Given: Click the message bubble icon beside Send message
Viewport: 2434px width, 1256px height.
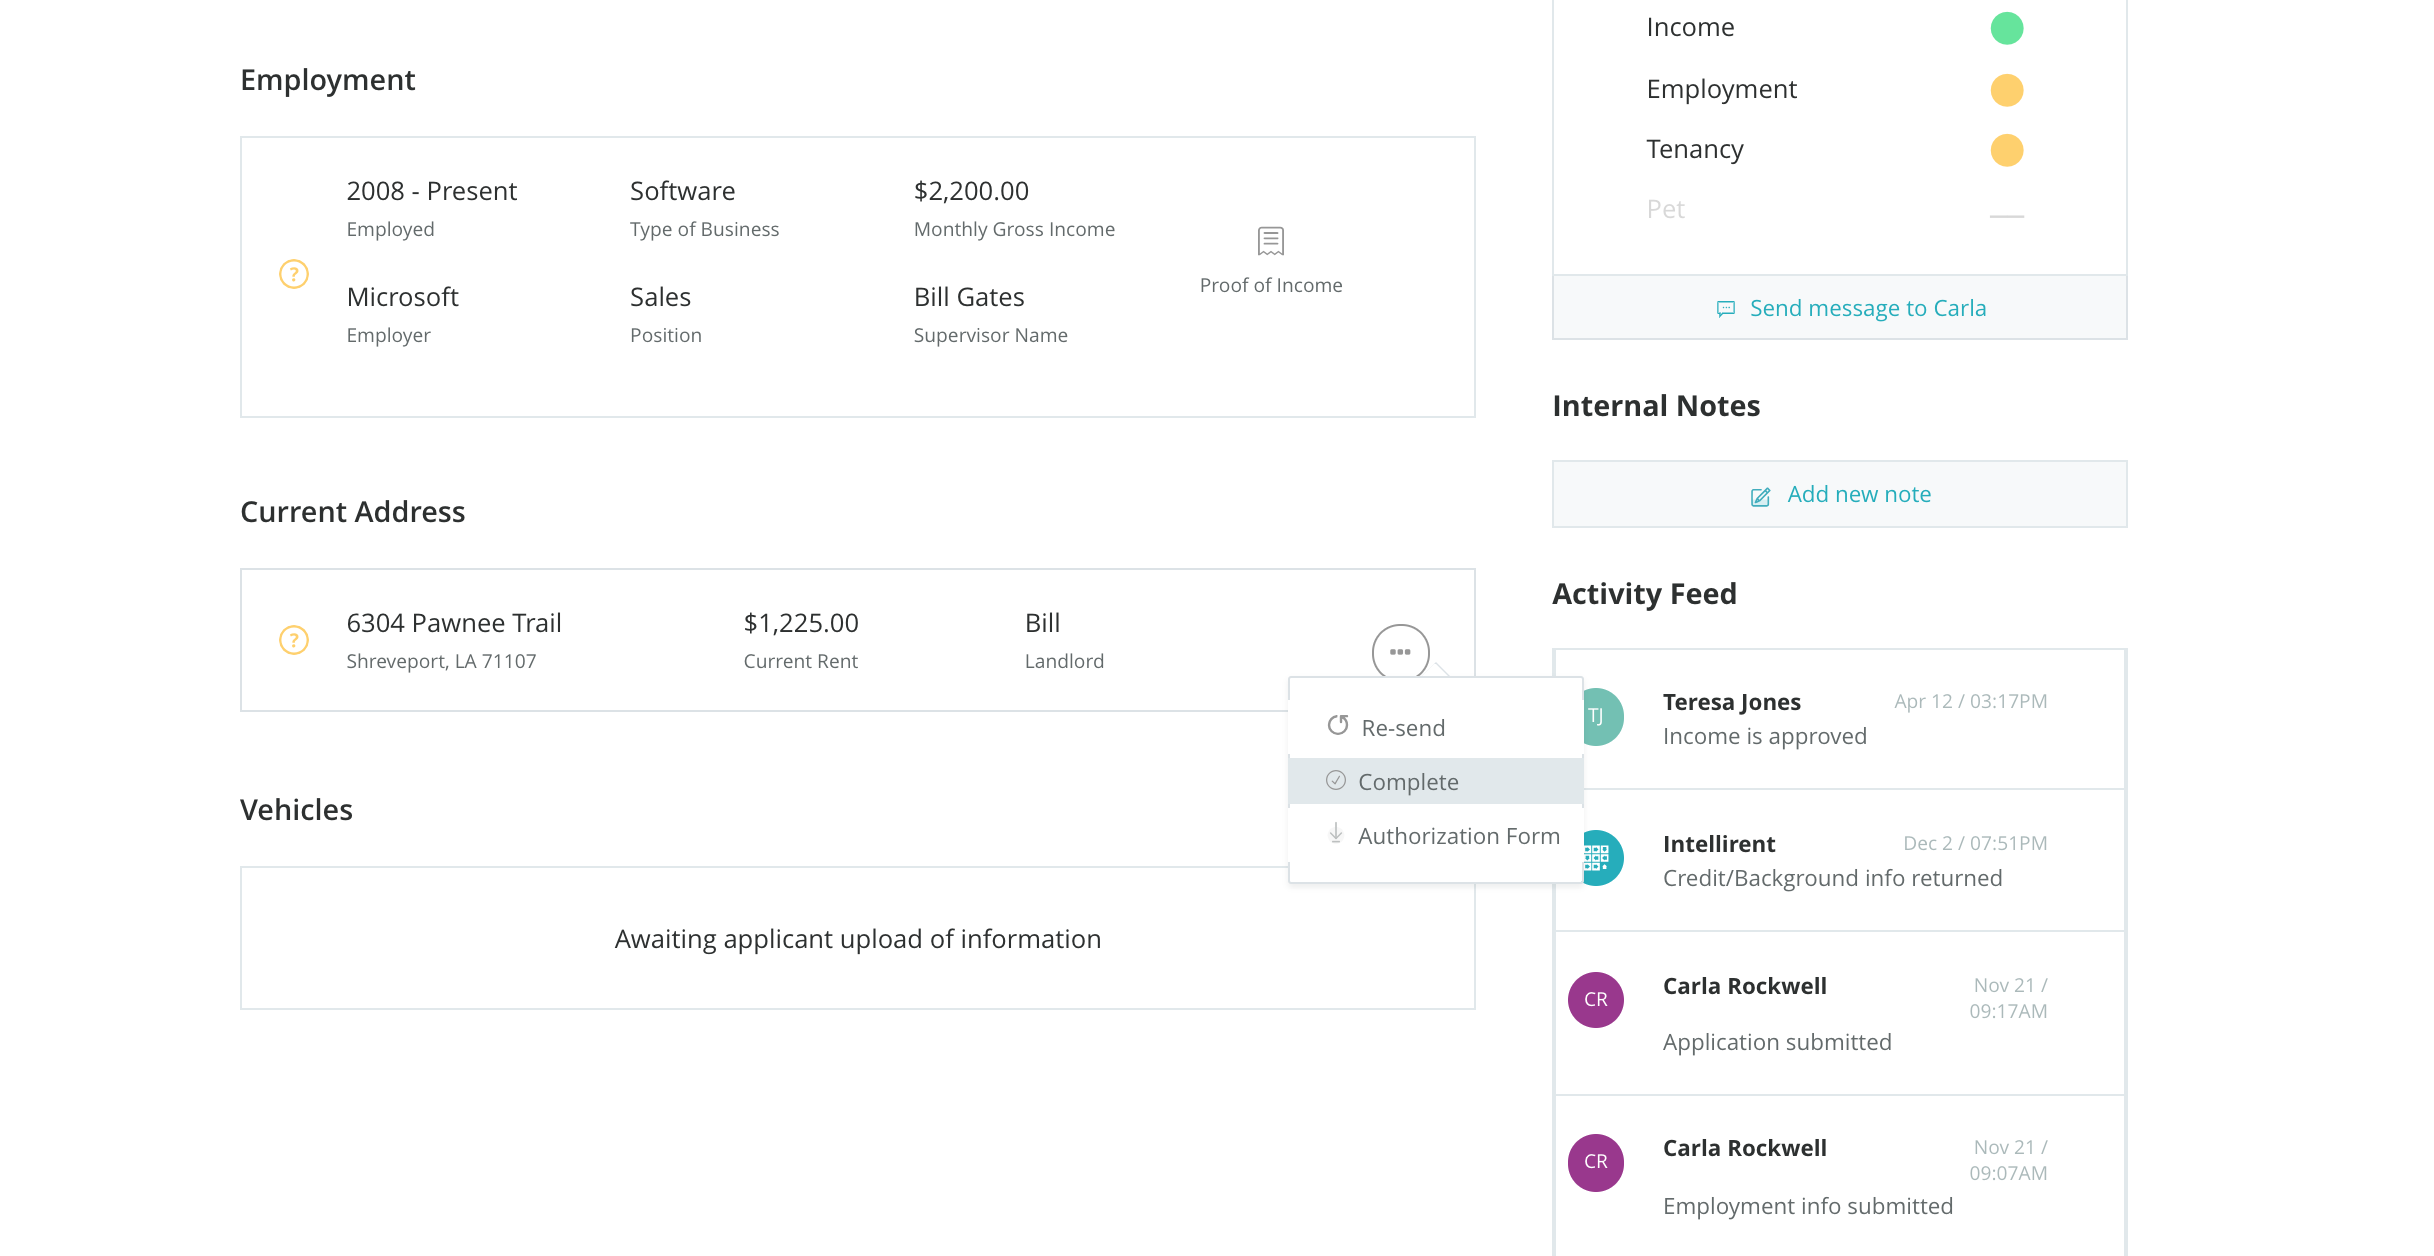Looking at the screenshot, I should [1725, 309].
